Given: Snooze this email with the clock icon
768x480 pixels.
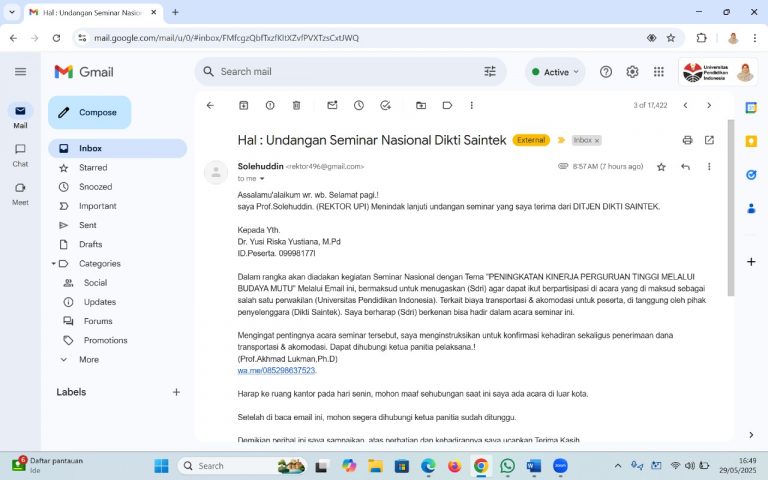Looking at the screenshot, I should 359,105.
